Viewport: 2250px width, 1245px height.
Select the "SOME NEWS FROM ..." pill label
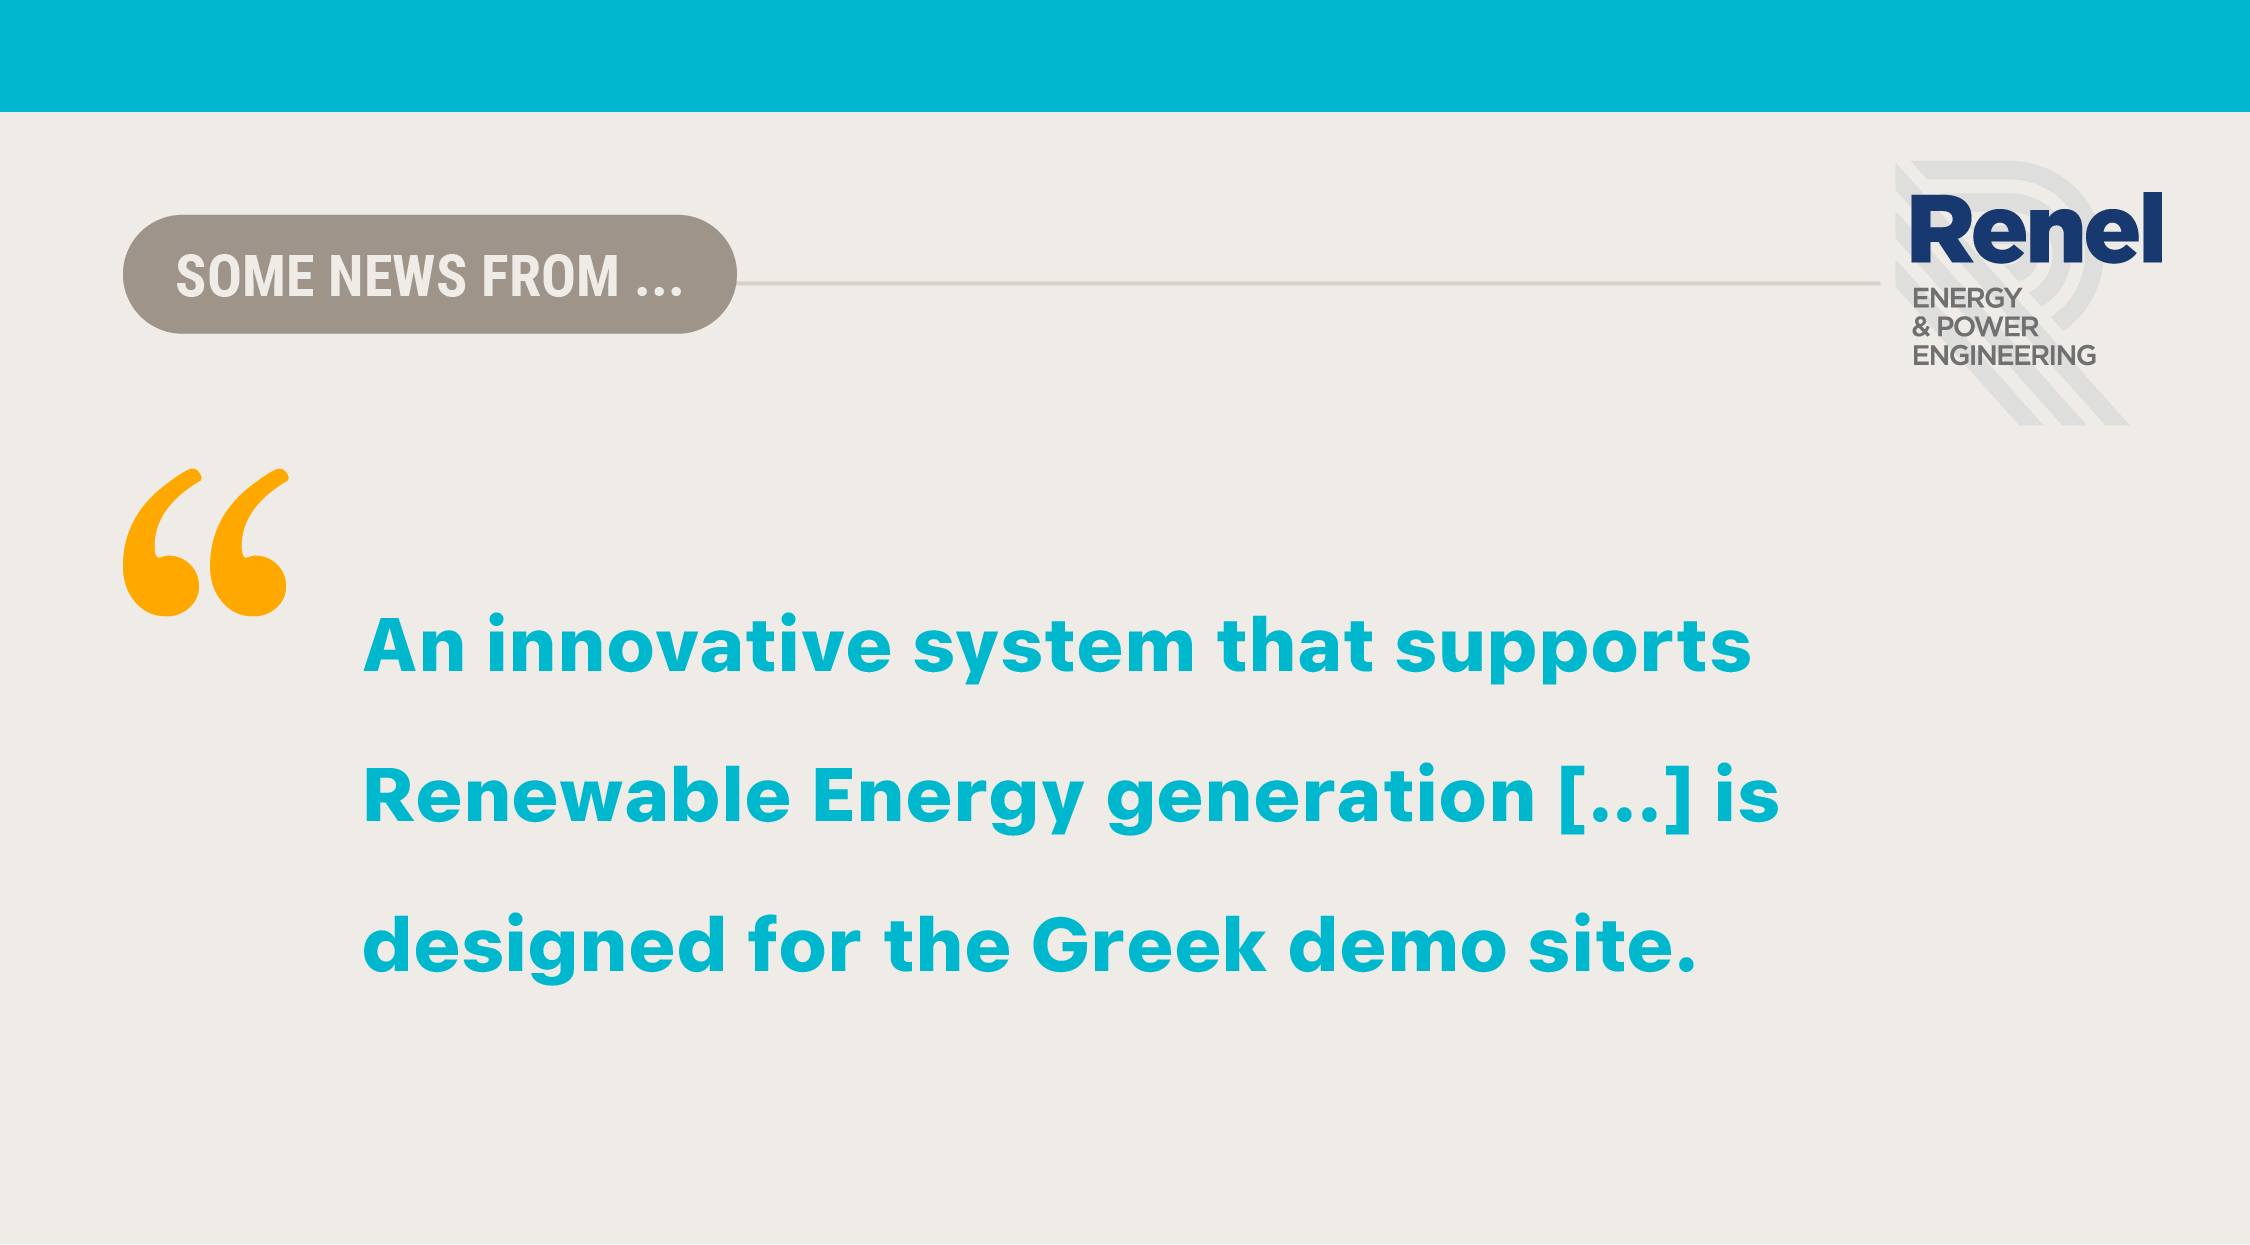430,274
